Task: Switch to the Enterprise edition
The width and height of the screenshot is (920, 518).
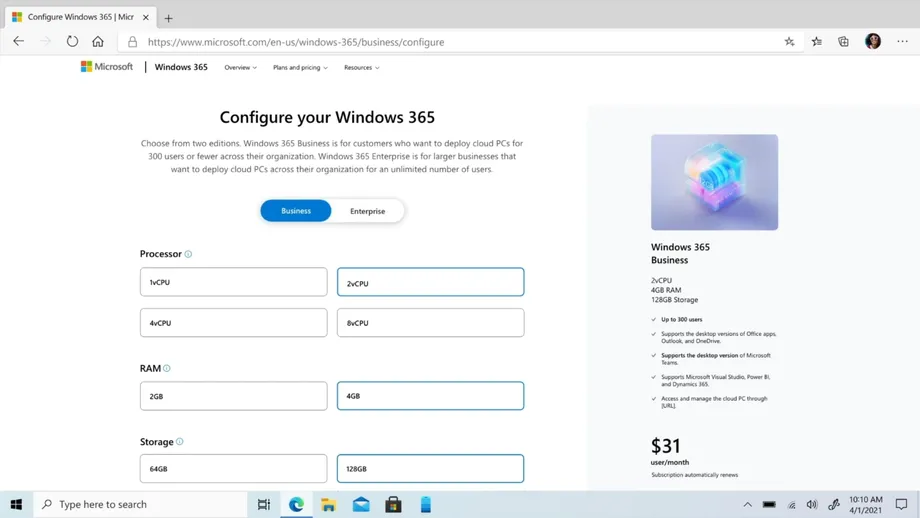Action: click(368, 211)
